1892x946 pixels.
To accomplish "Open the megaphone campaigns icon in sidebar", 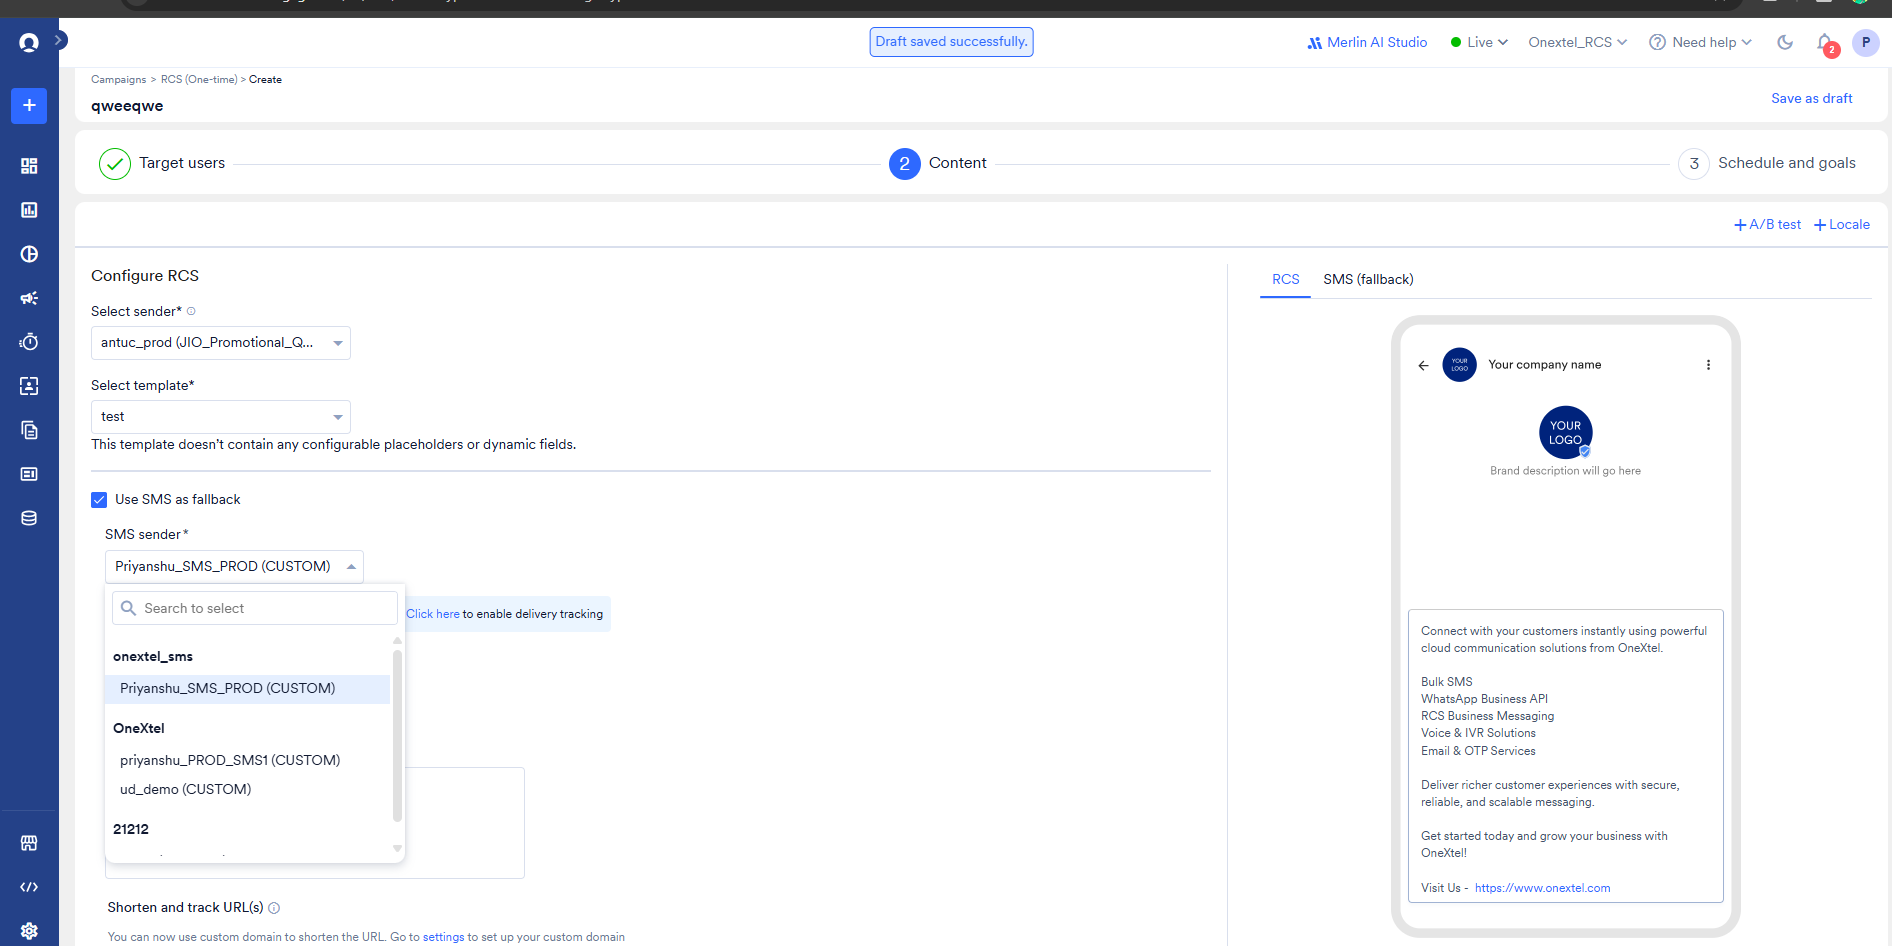I will tap(29, 298).
